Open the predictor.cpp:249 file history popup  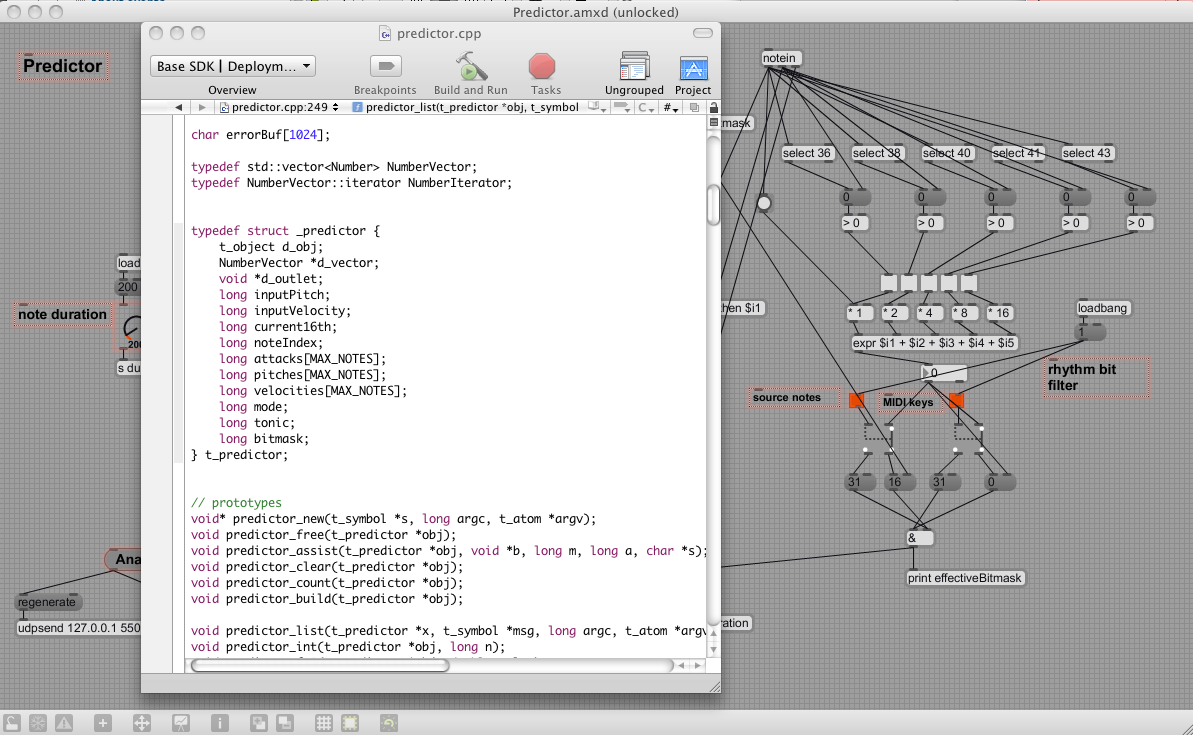[x=278, y=107]
